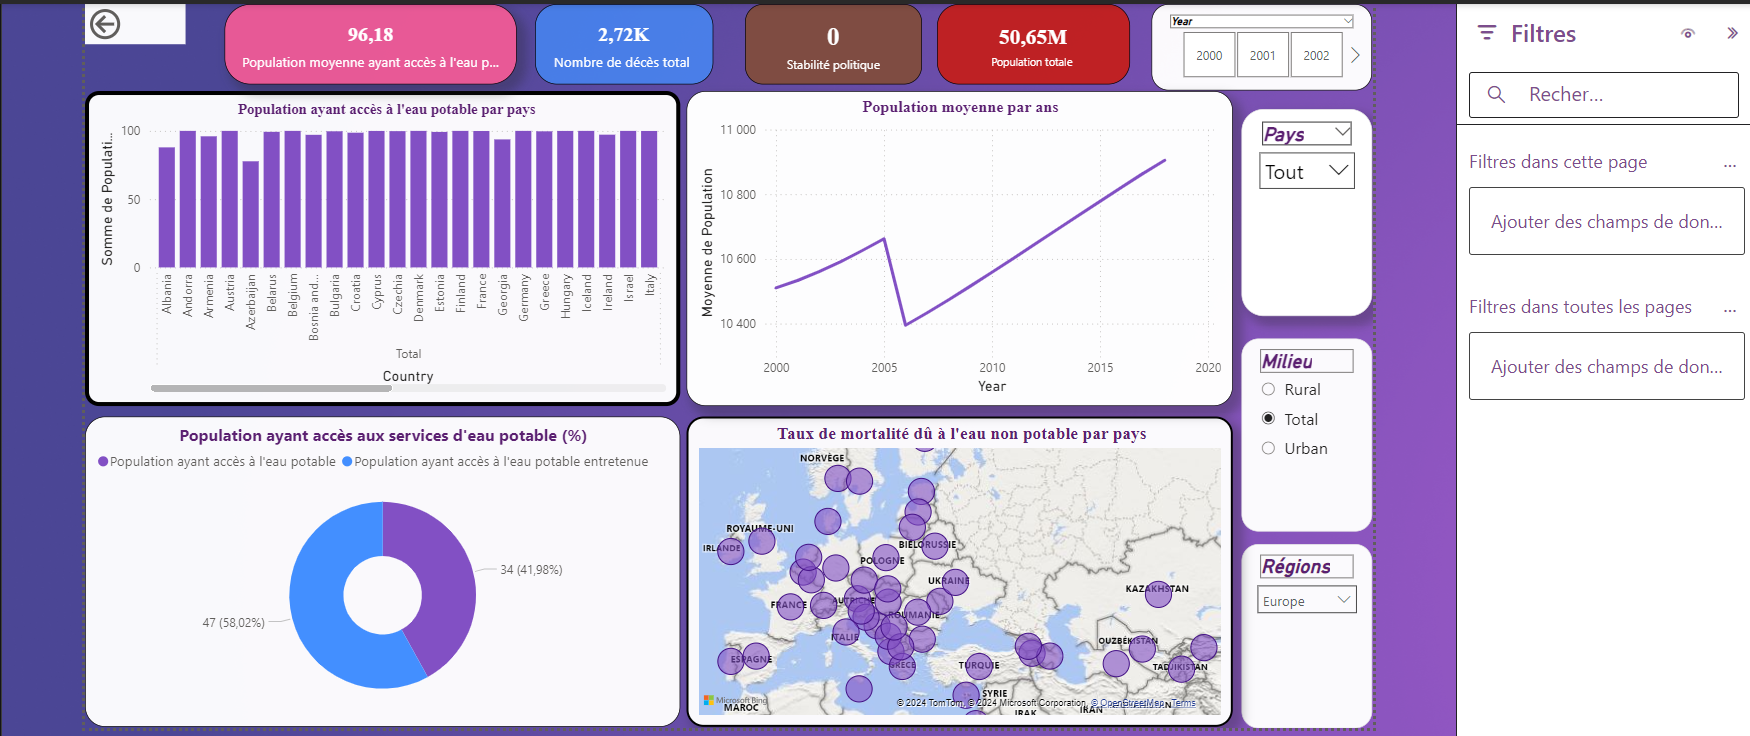Click Ajouter des champs under cette page

click(1606, 222)
